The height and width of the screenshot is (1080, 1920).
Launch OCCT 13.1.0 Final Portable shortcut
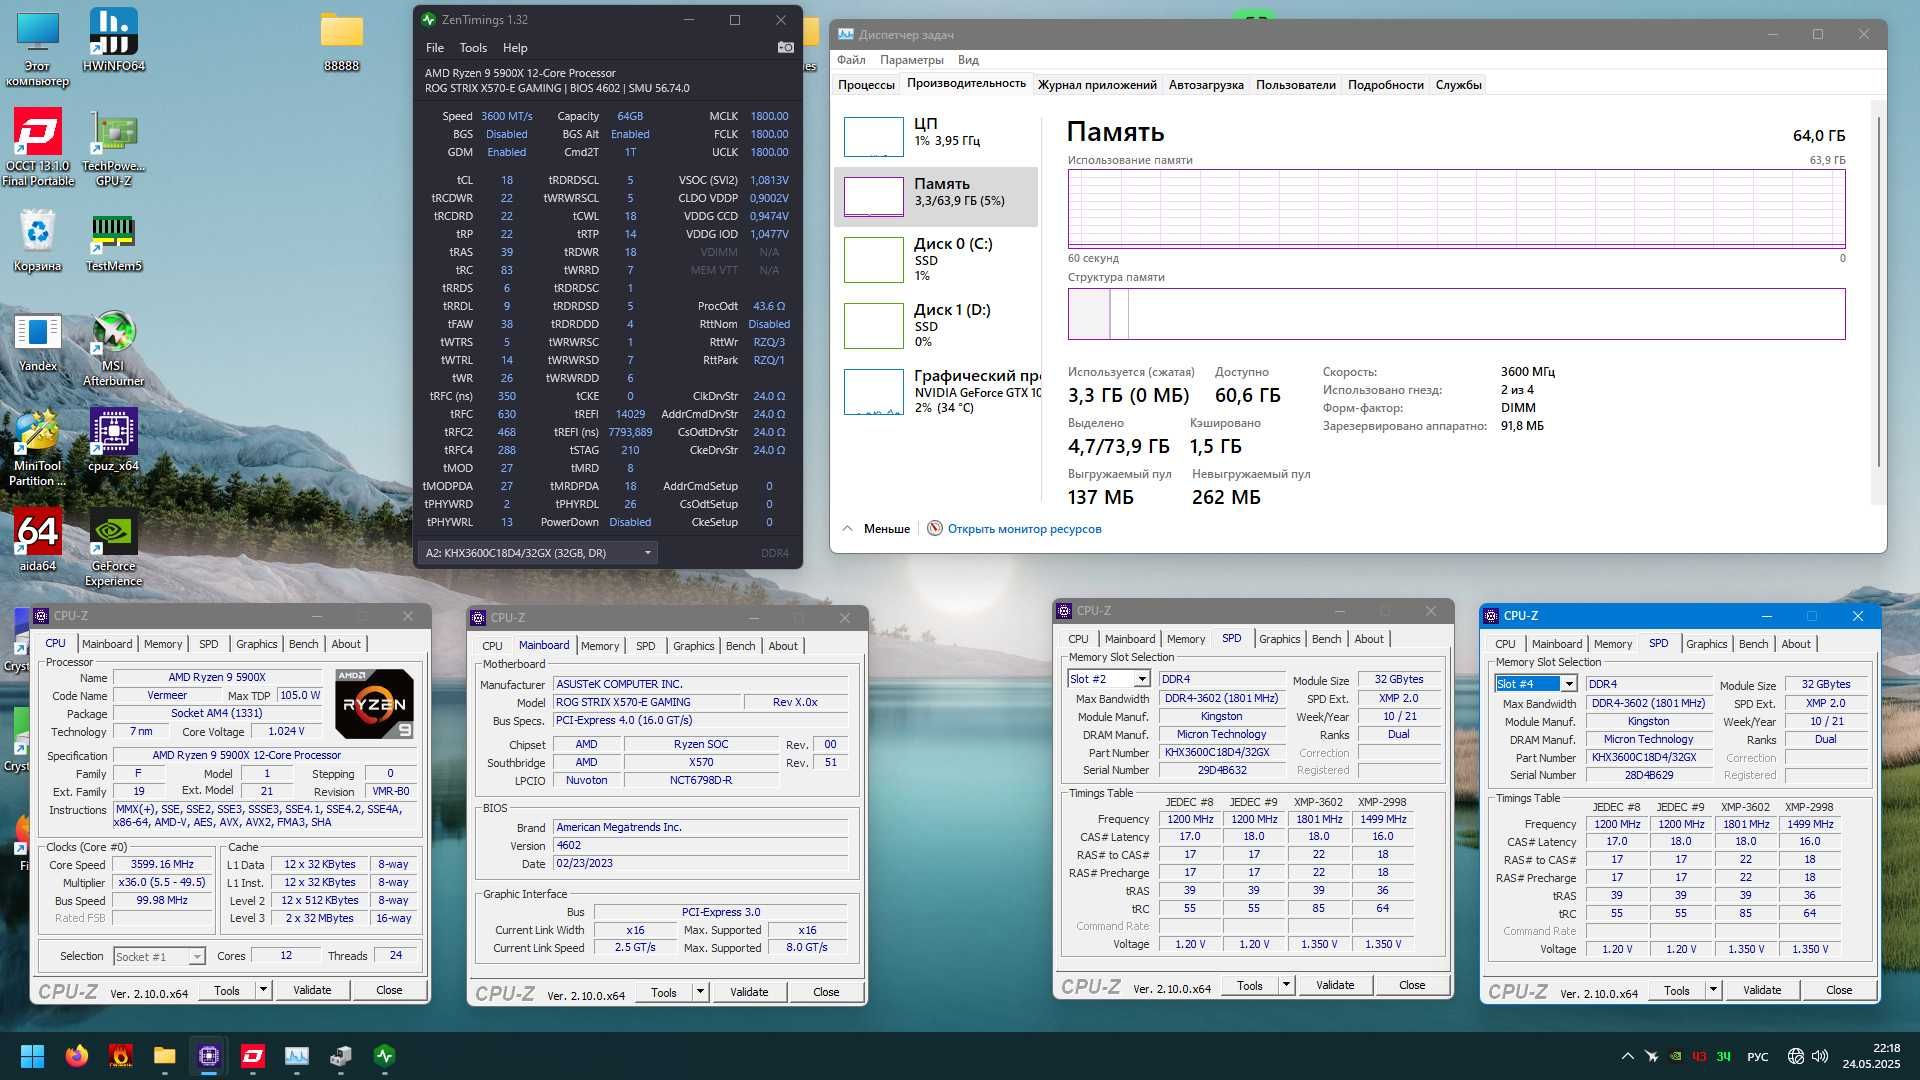(x=38, y=146)
